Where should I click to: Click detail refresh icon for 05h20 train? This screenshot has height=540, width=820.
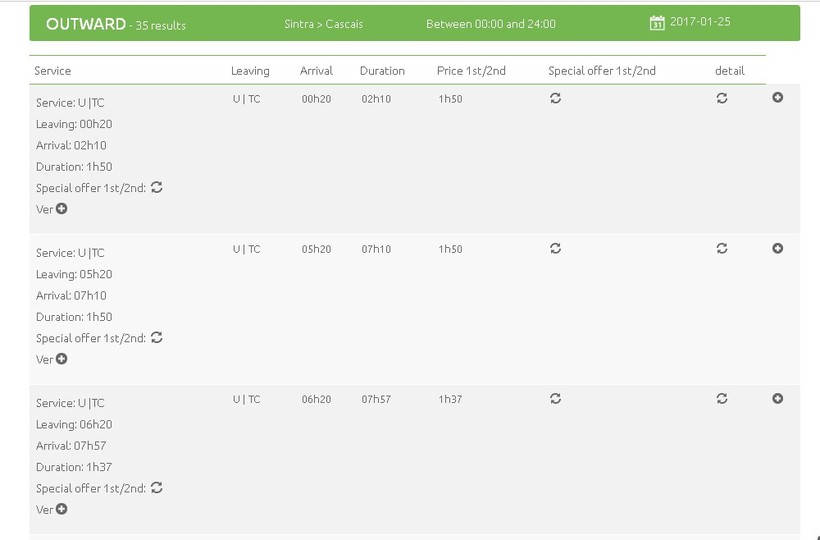tap(722, 249)
